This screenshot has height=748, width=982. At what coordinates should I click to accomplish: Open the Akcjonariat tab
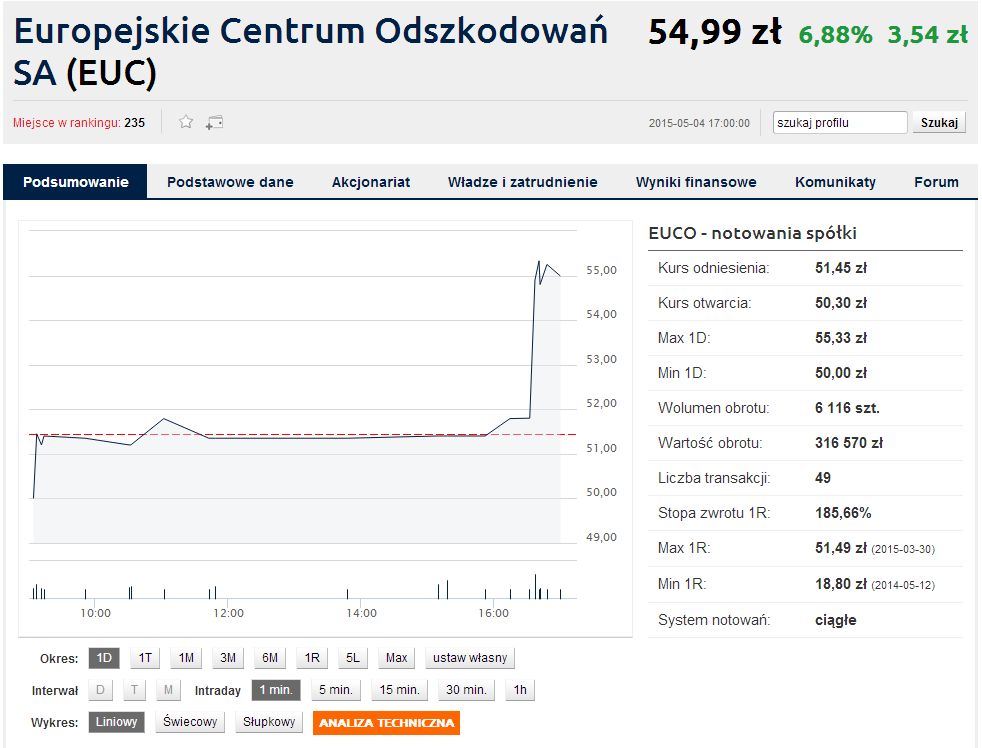(371, 182)
